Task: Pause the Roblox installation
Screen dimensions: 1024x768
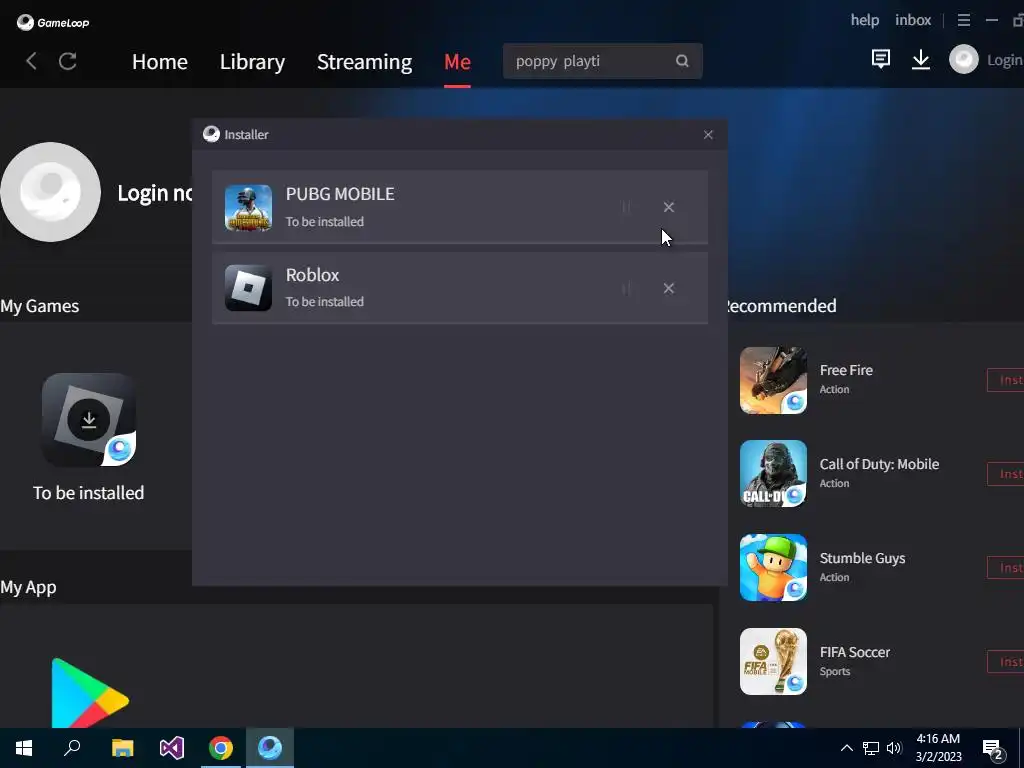Action: (x=626, y=288)
